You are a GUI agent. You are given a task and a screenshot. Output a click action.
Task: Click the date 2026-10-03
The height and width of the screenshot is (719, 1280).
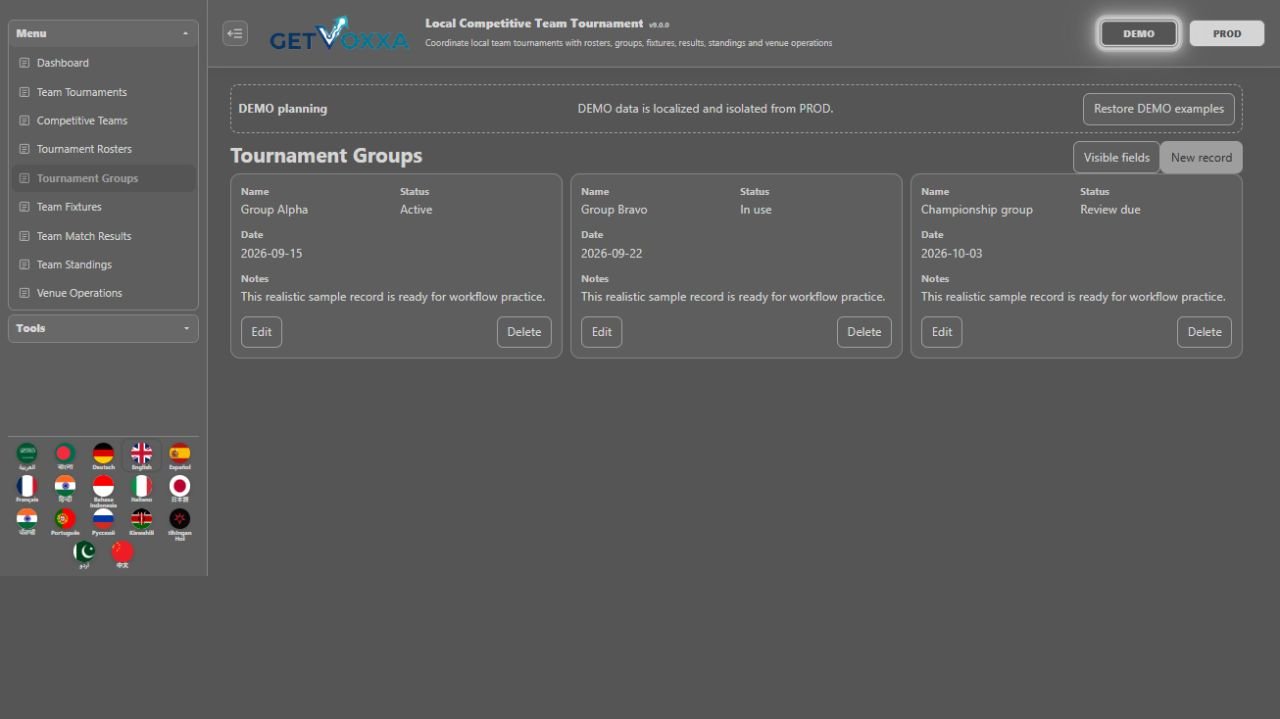pyautogui.click(x=951, y=254)
